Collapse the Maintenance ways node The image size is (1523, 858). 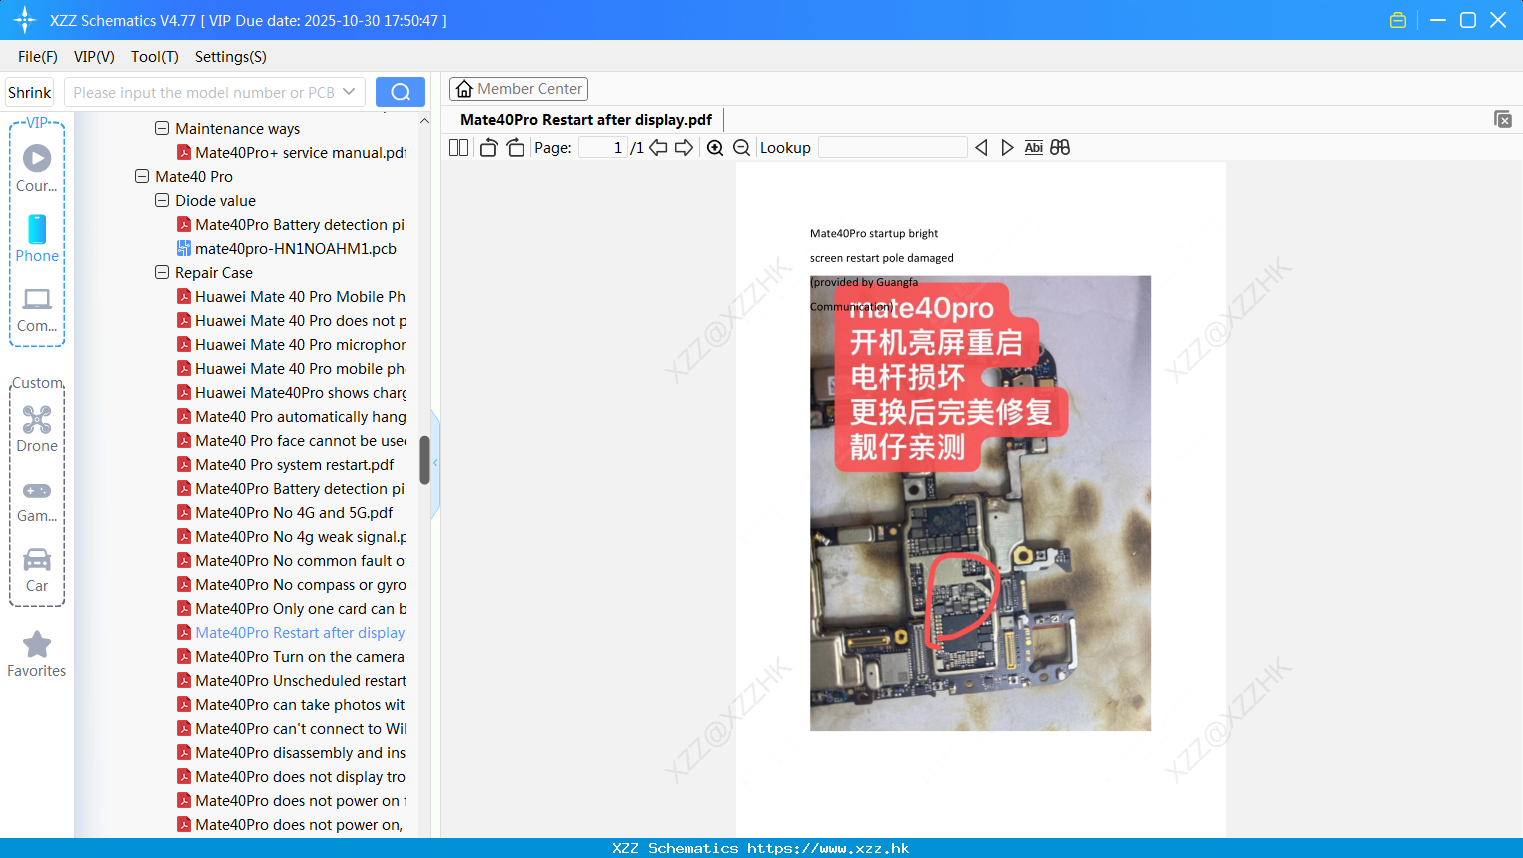tap(162, 128)
